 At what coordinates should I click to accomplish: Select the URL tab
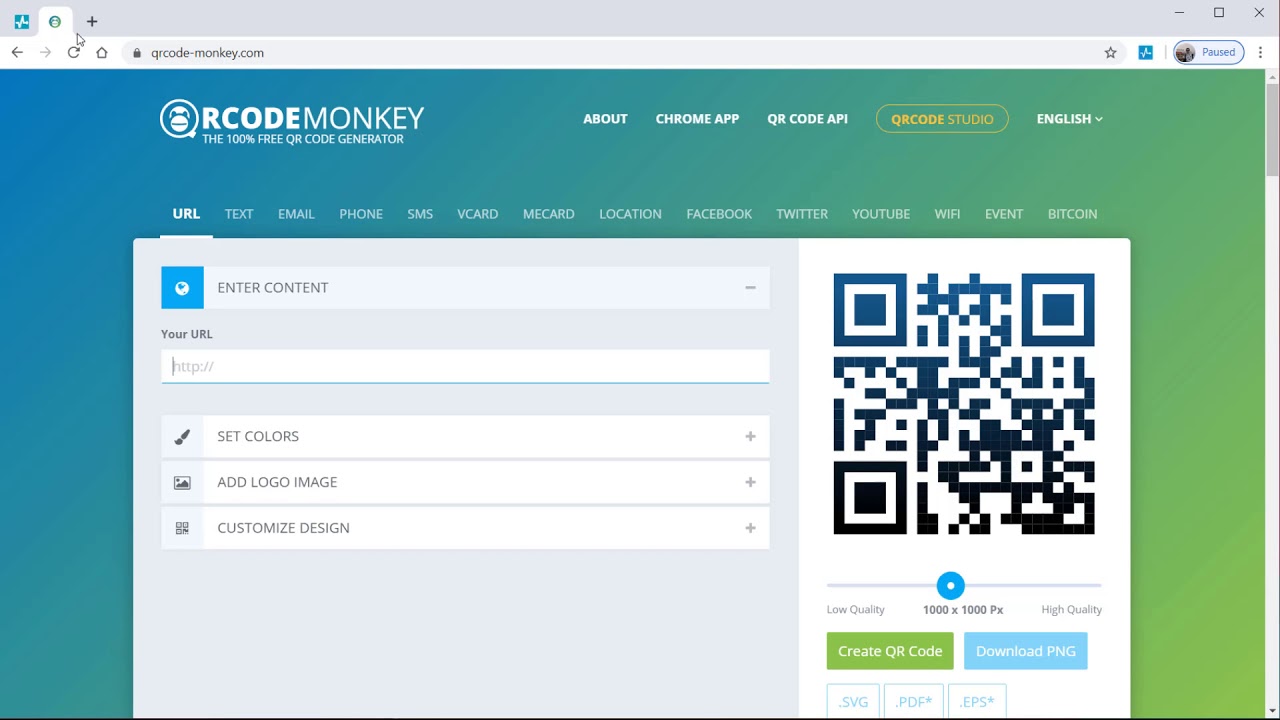click(x=186, y=214)
